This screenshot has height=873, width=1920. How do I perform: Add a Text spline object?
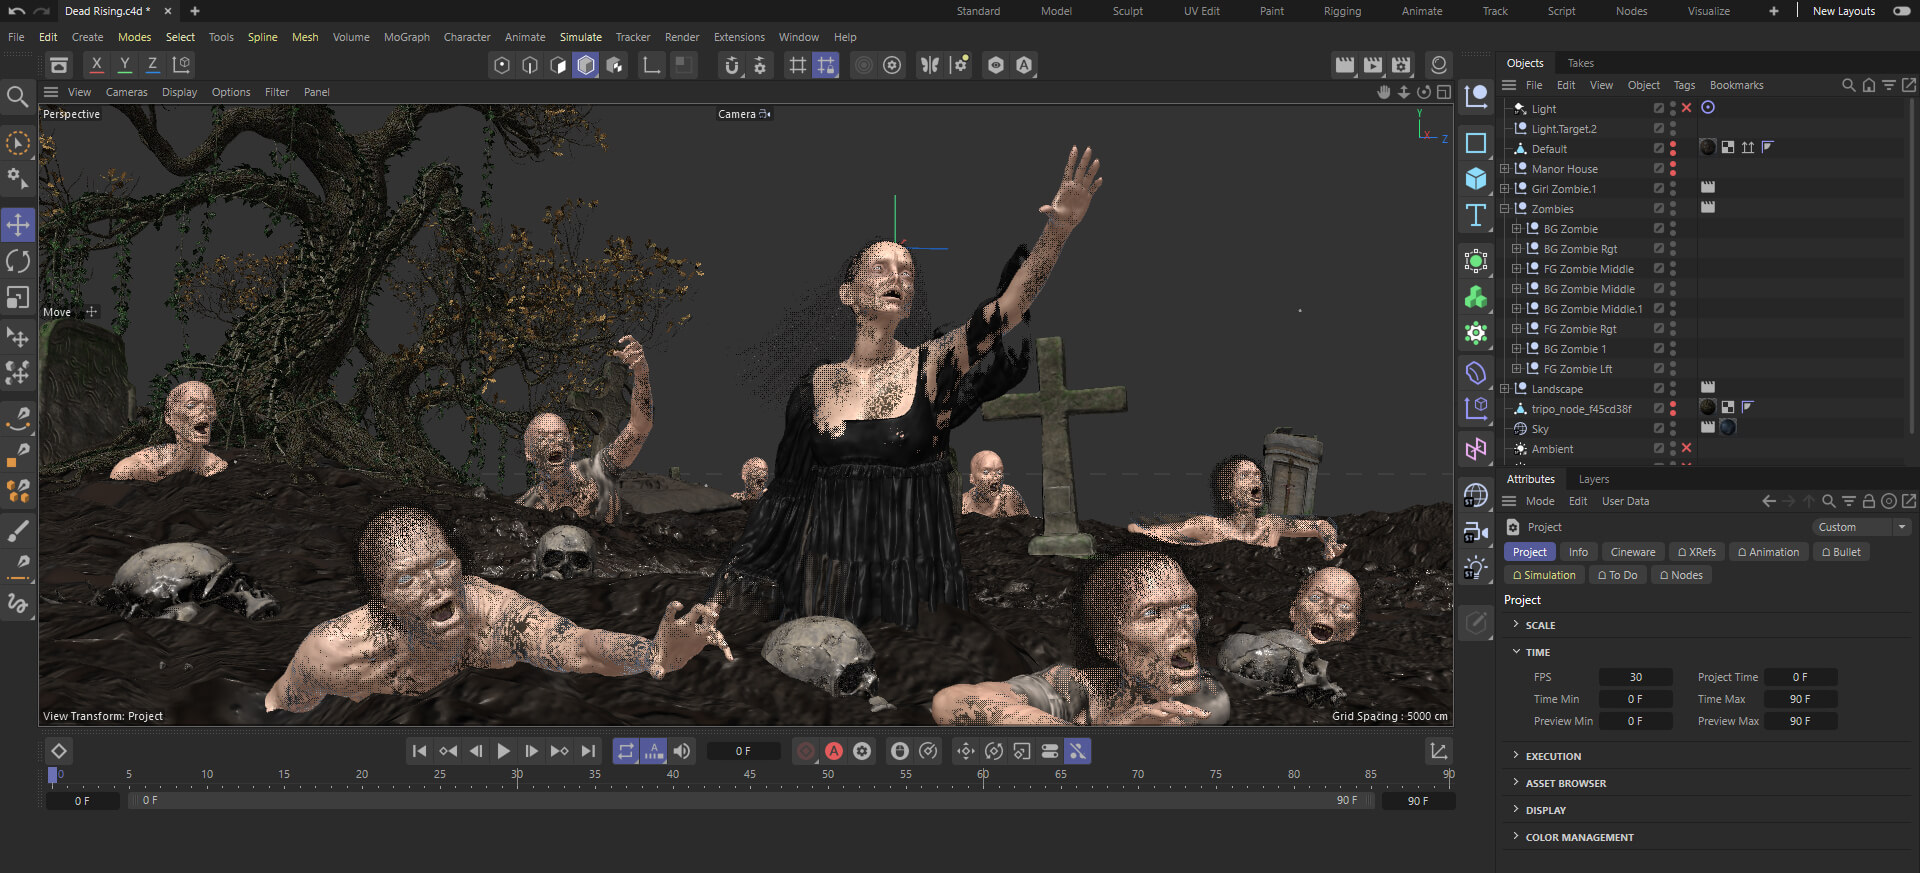[x=1476, y=215]
